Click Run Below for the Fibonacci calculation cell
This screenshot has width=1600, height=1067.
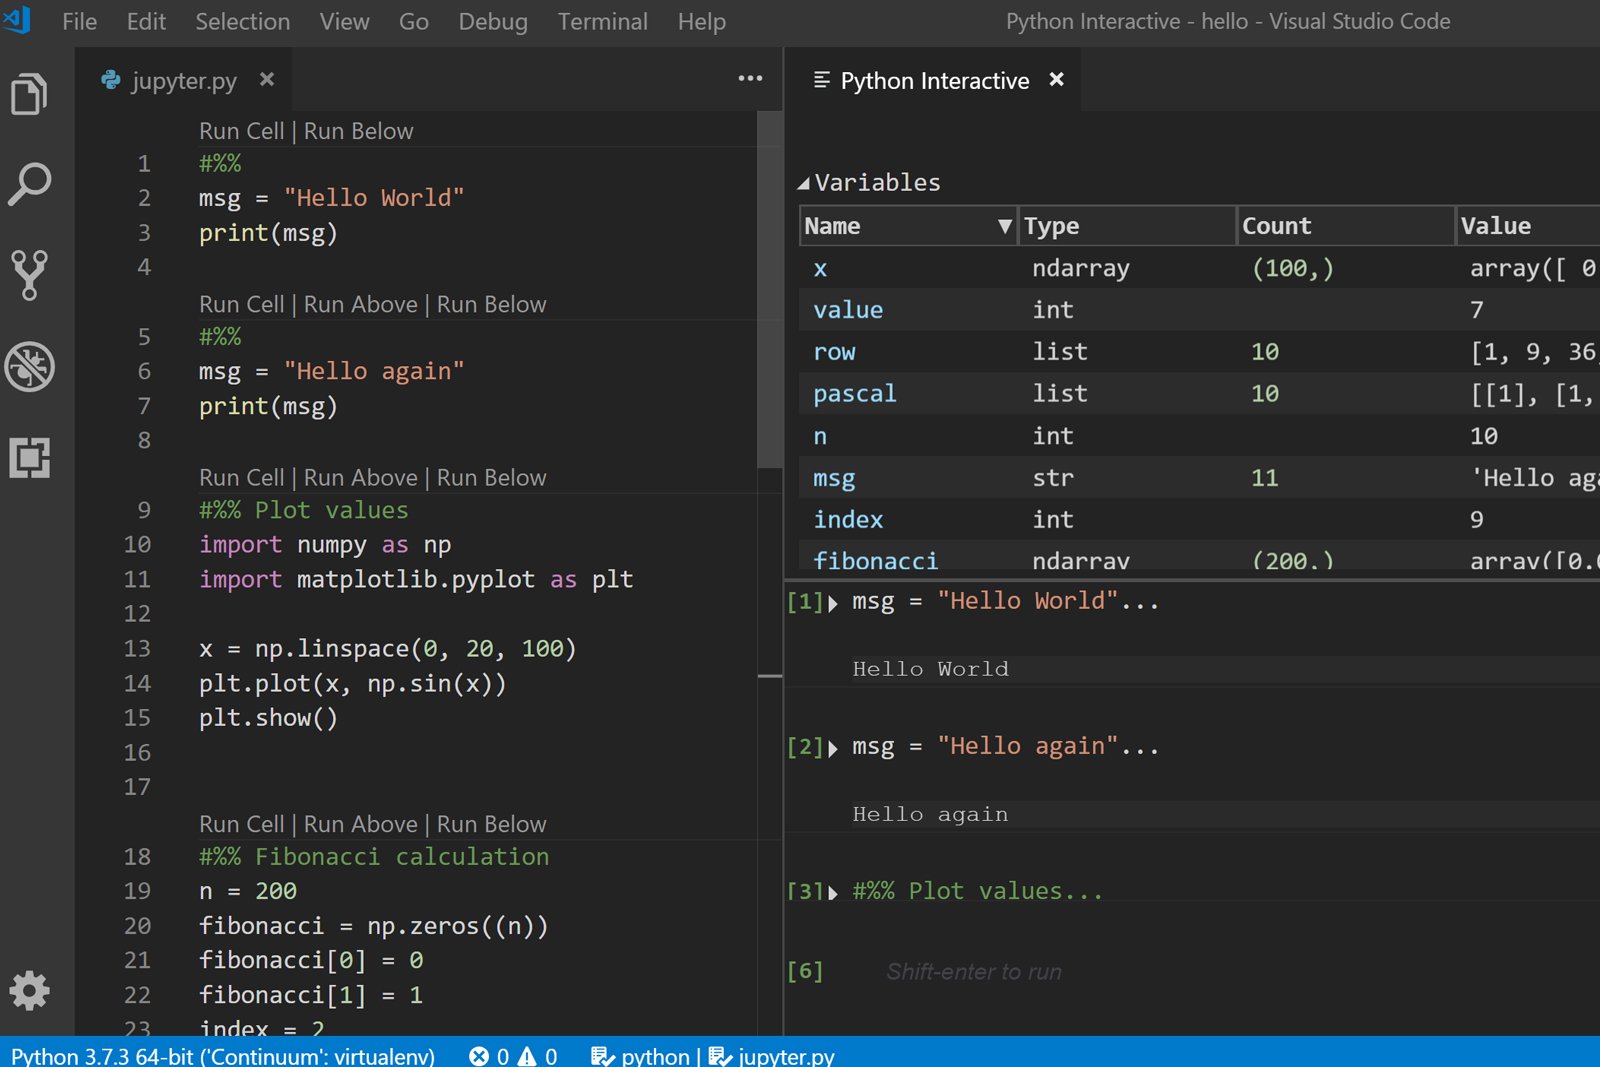point(491,824)
